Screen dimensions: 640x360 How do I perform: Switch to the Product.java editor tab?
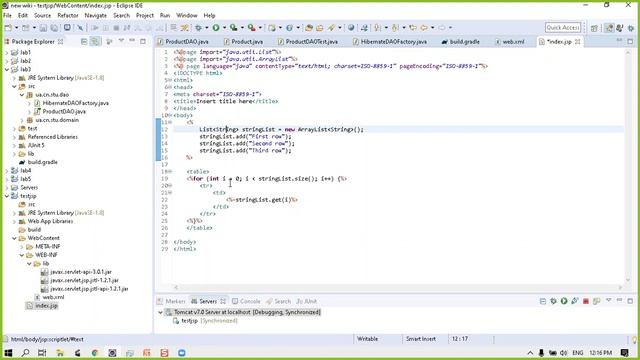pyautogui.click(x=244, y=42)
